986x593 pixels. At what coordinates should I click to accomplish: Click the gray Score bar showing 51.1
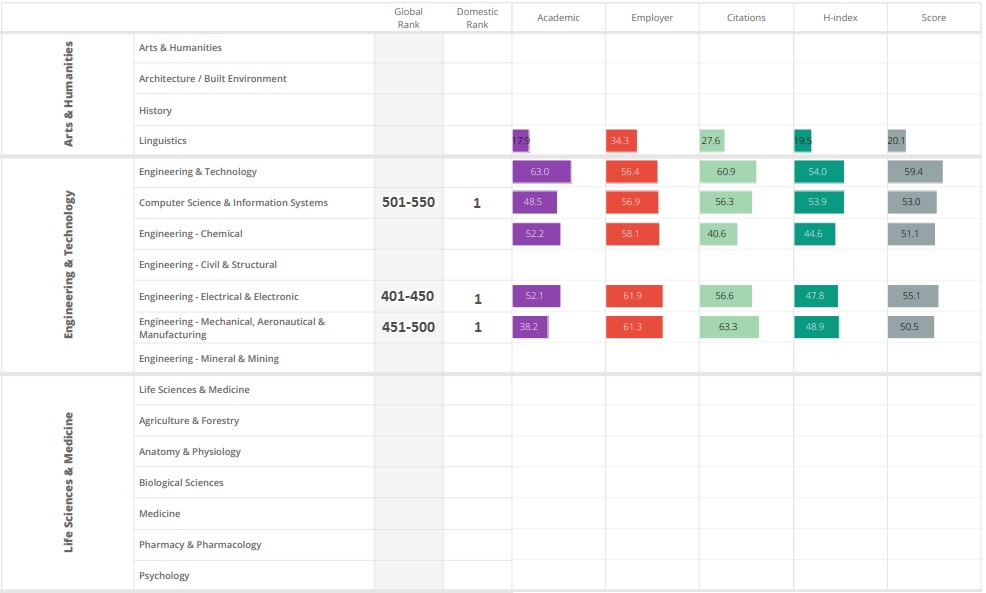pos(911,234)
